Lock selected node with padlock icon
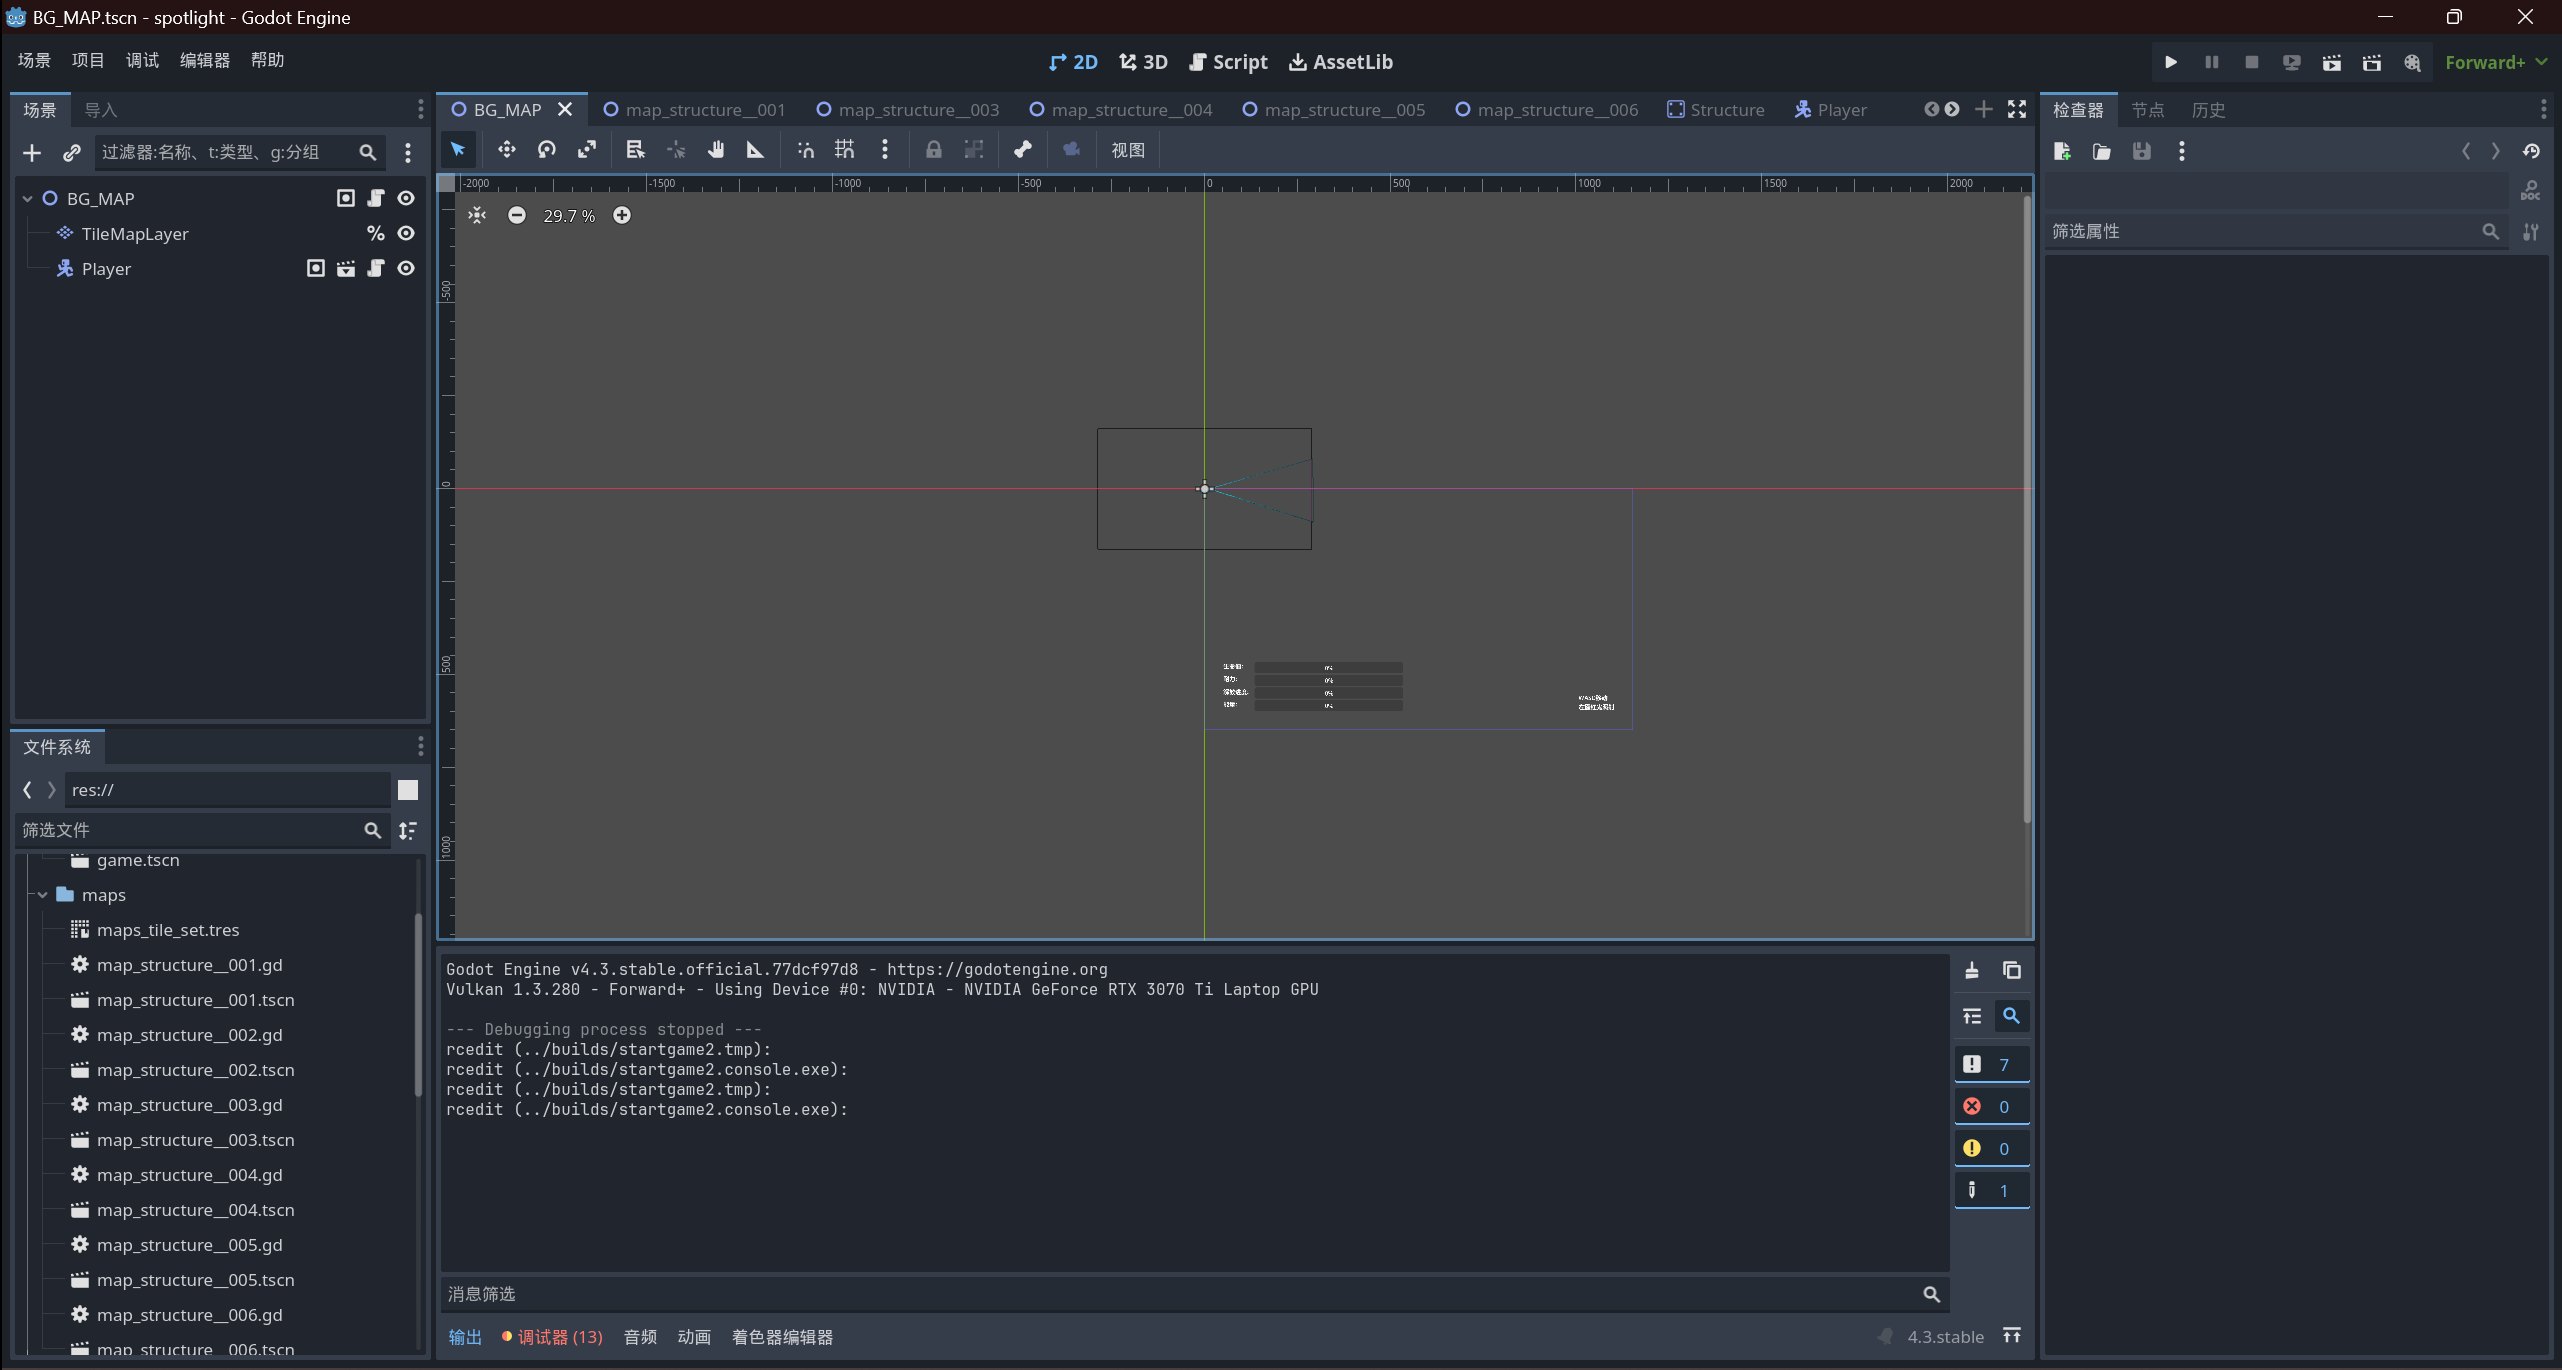This screenshot has width=2562, height=1370. point(933,150)
